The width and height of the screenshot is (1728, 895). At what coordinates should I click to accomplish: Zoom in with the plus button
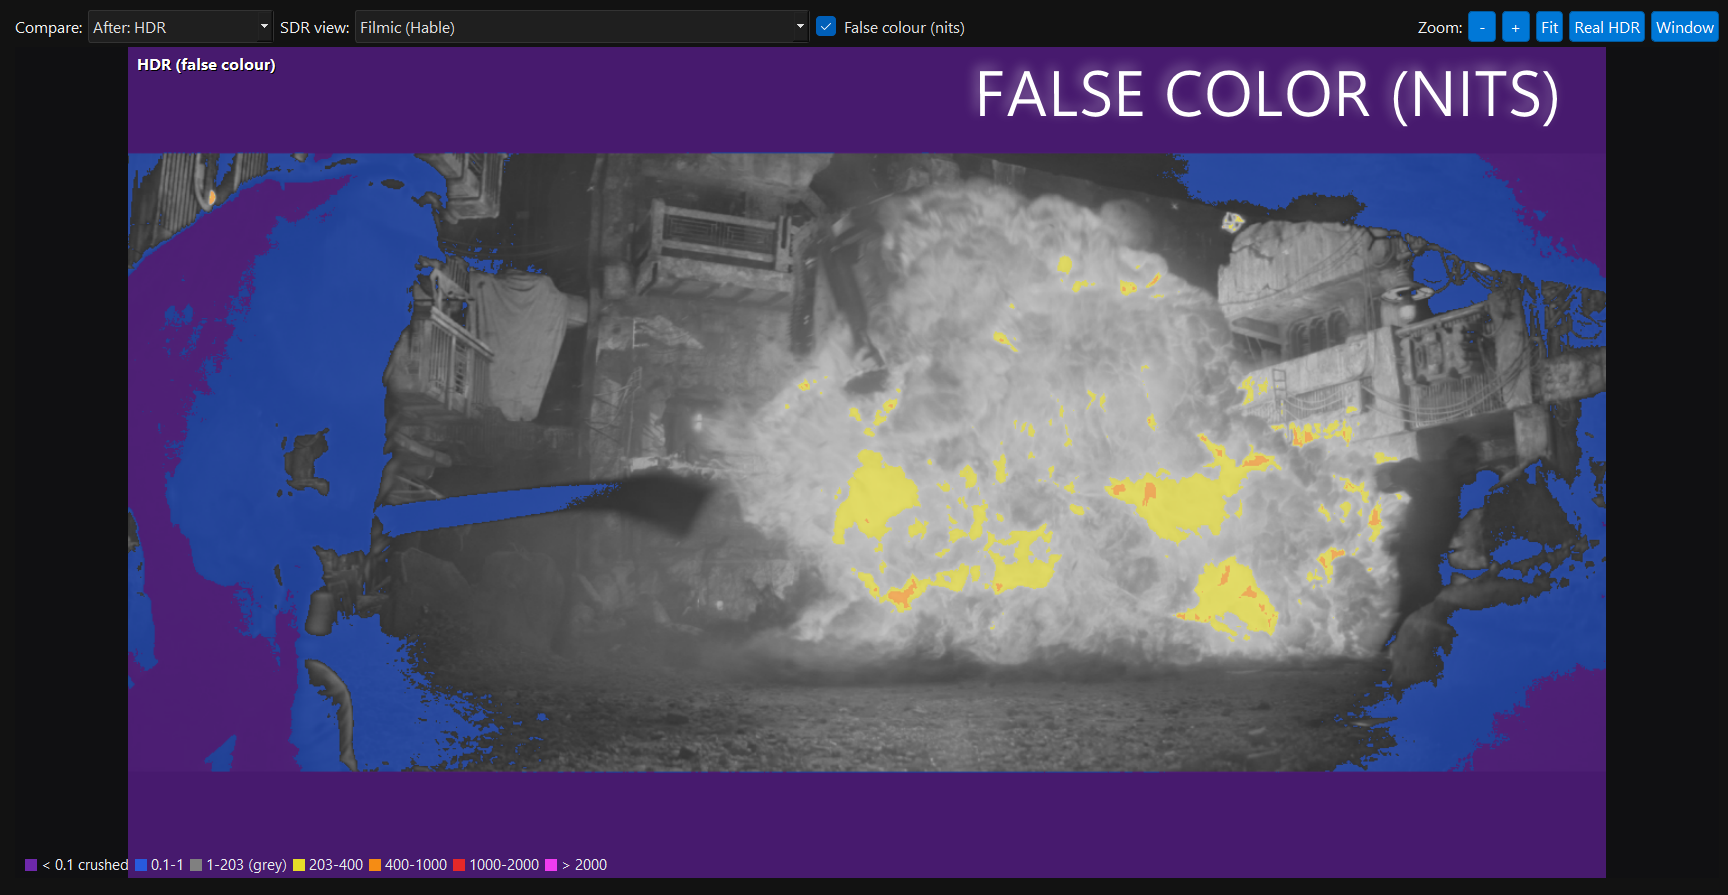(x=1516, y=27)
